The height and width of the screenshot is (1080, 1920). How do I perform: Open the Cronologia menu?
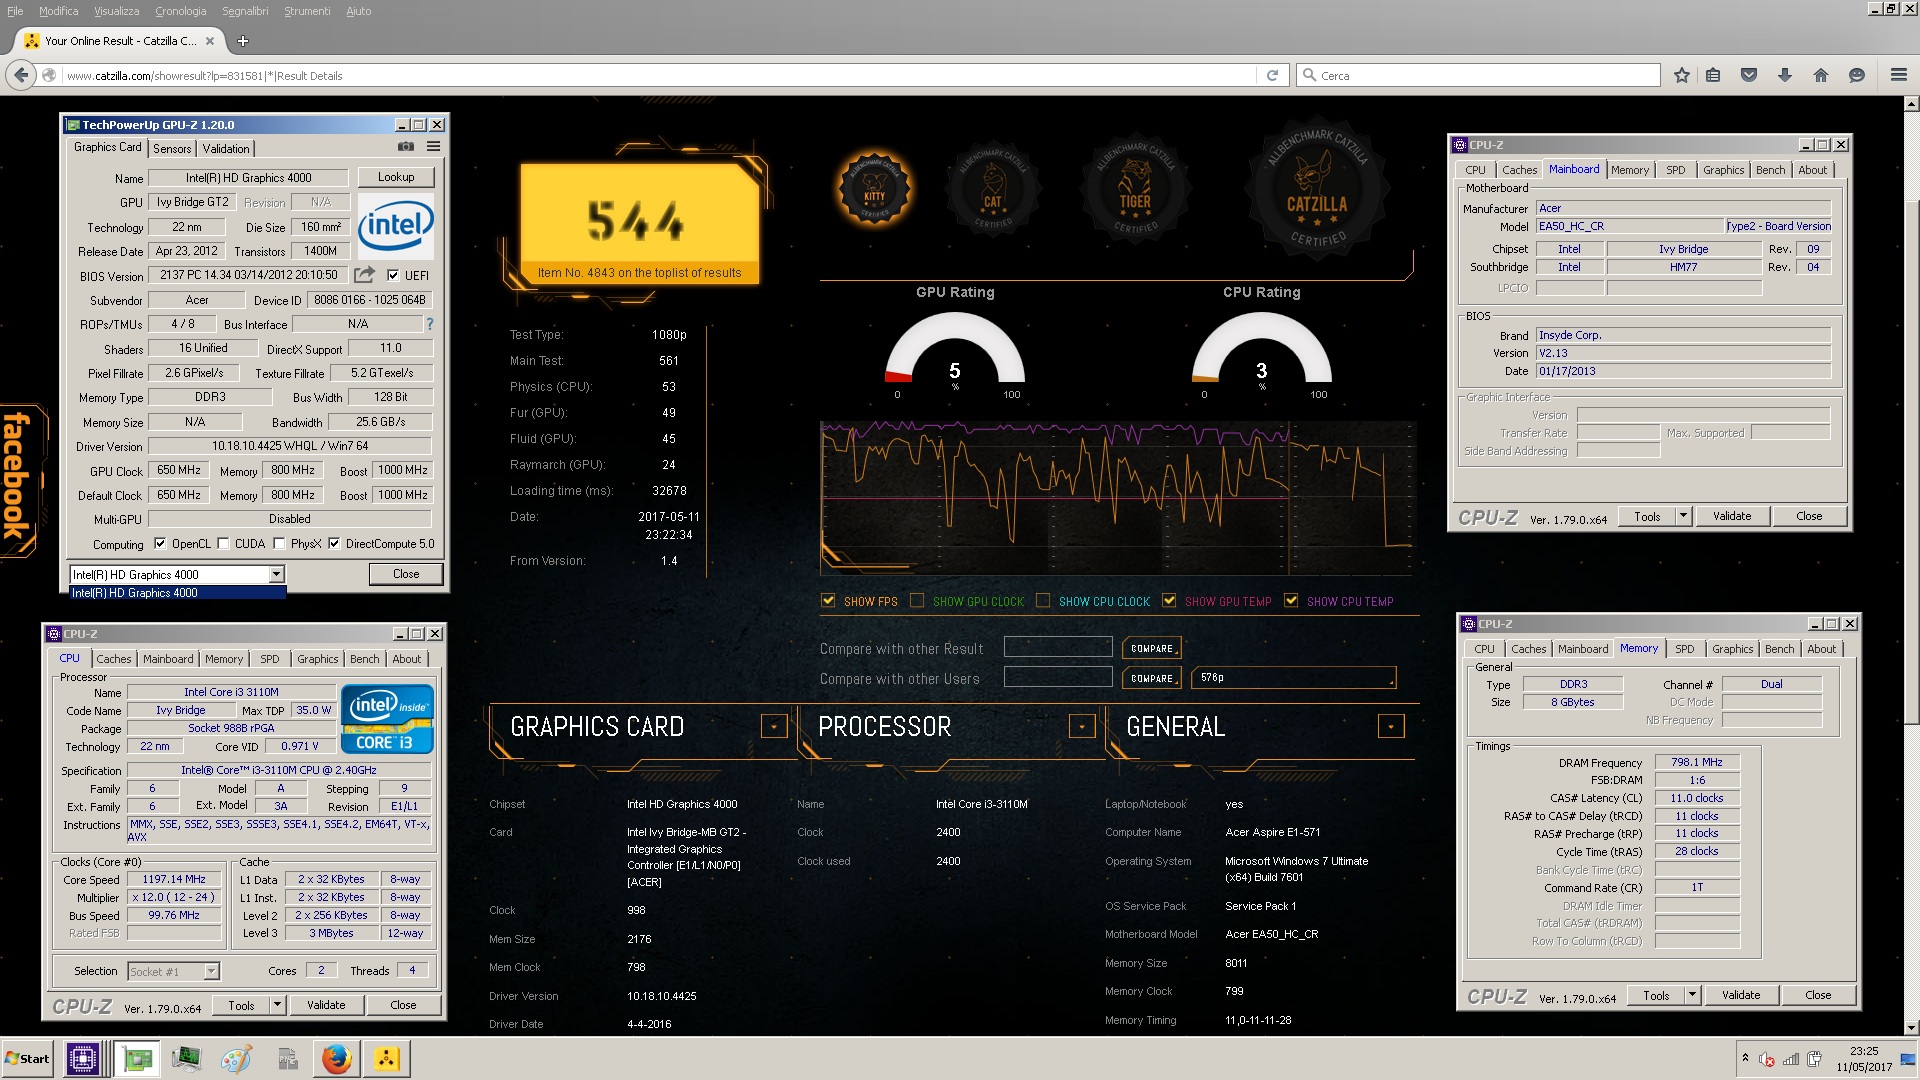pyautogui.click(x=181, y=11)
